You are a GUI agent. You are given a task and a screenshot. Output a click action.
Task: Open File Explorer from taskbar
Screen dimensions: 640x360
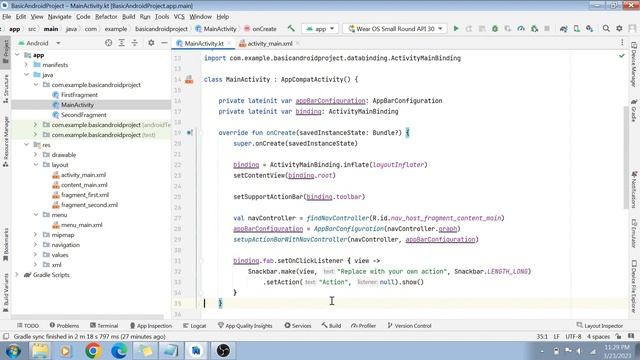[x=40, y=351]
